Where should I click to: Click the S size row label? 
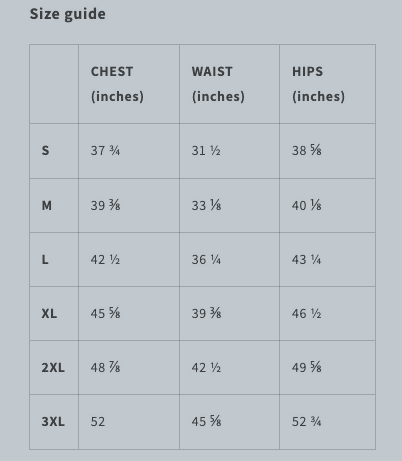(45, 151)
